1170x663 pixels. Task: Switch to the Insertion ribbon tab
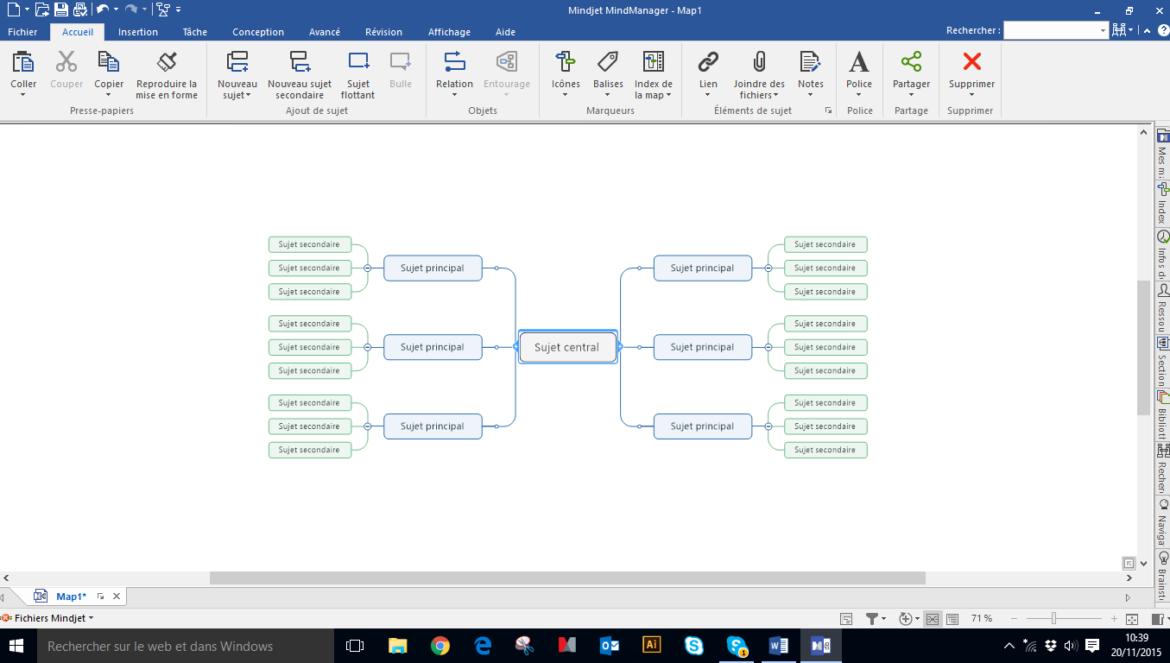138,32
